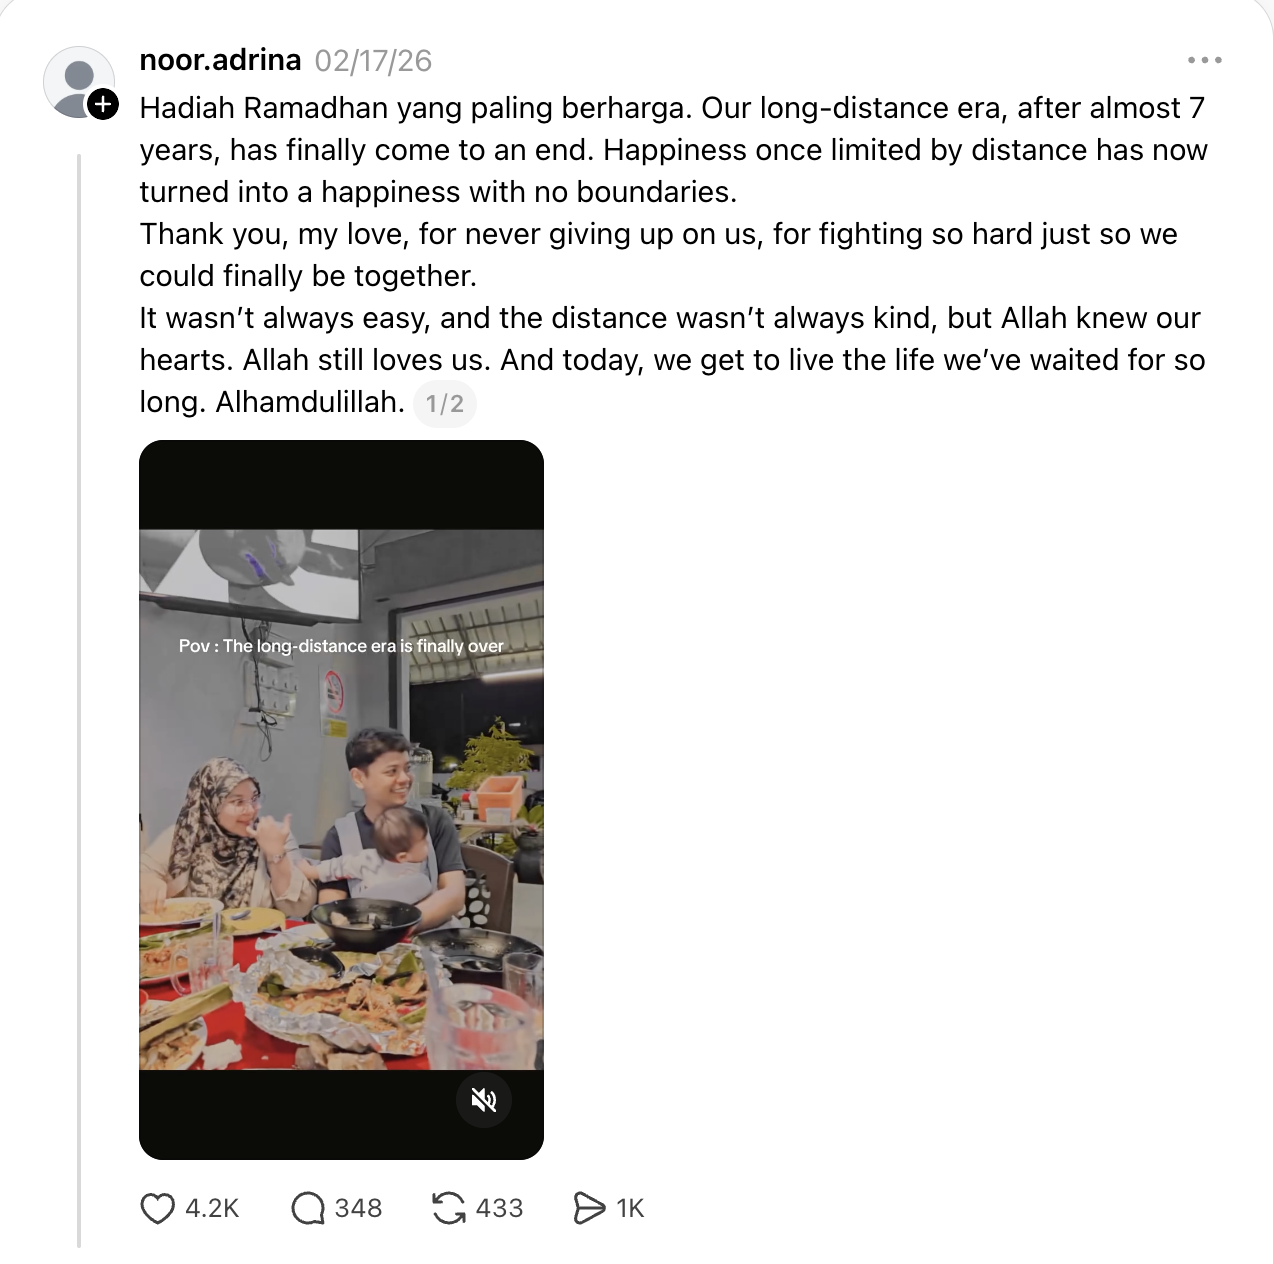This screenshot has width=1274, height=1264.
Task: Unmute the video with the speaker icon
Action: pyautogui.click(x=484, y=1100)
